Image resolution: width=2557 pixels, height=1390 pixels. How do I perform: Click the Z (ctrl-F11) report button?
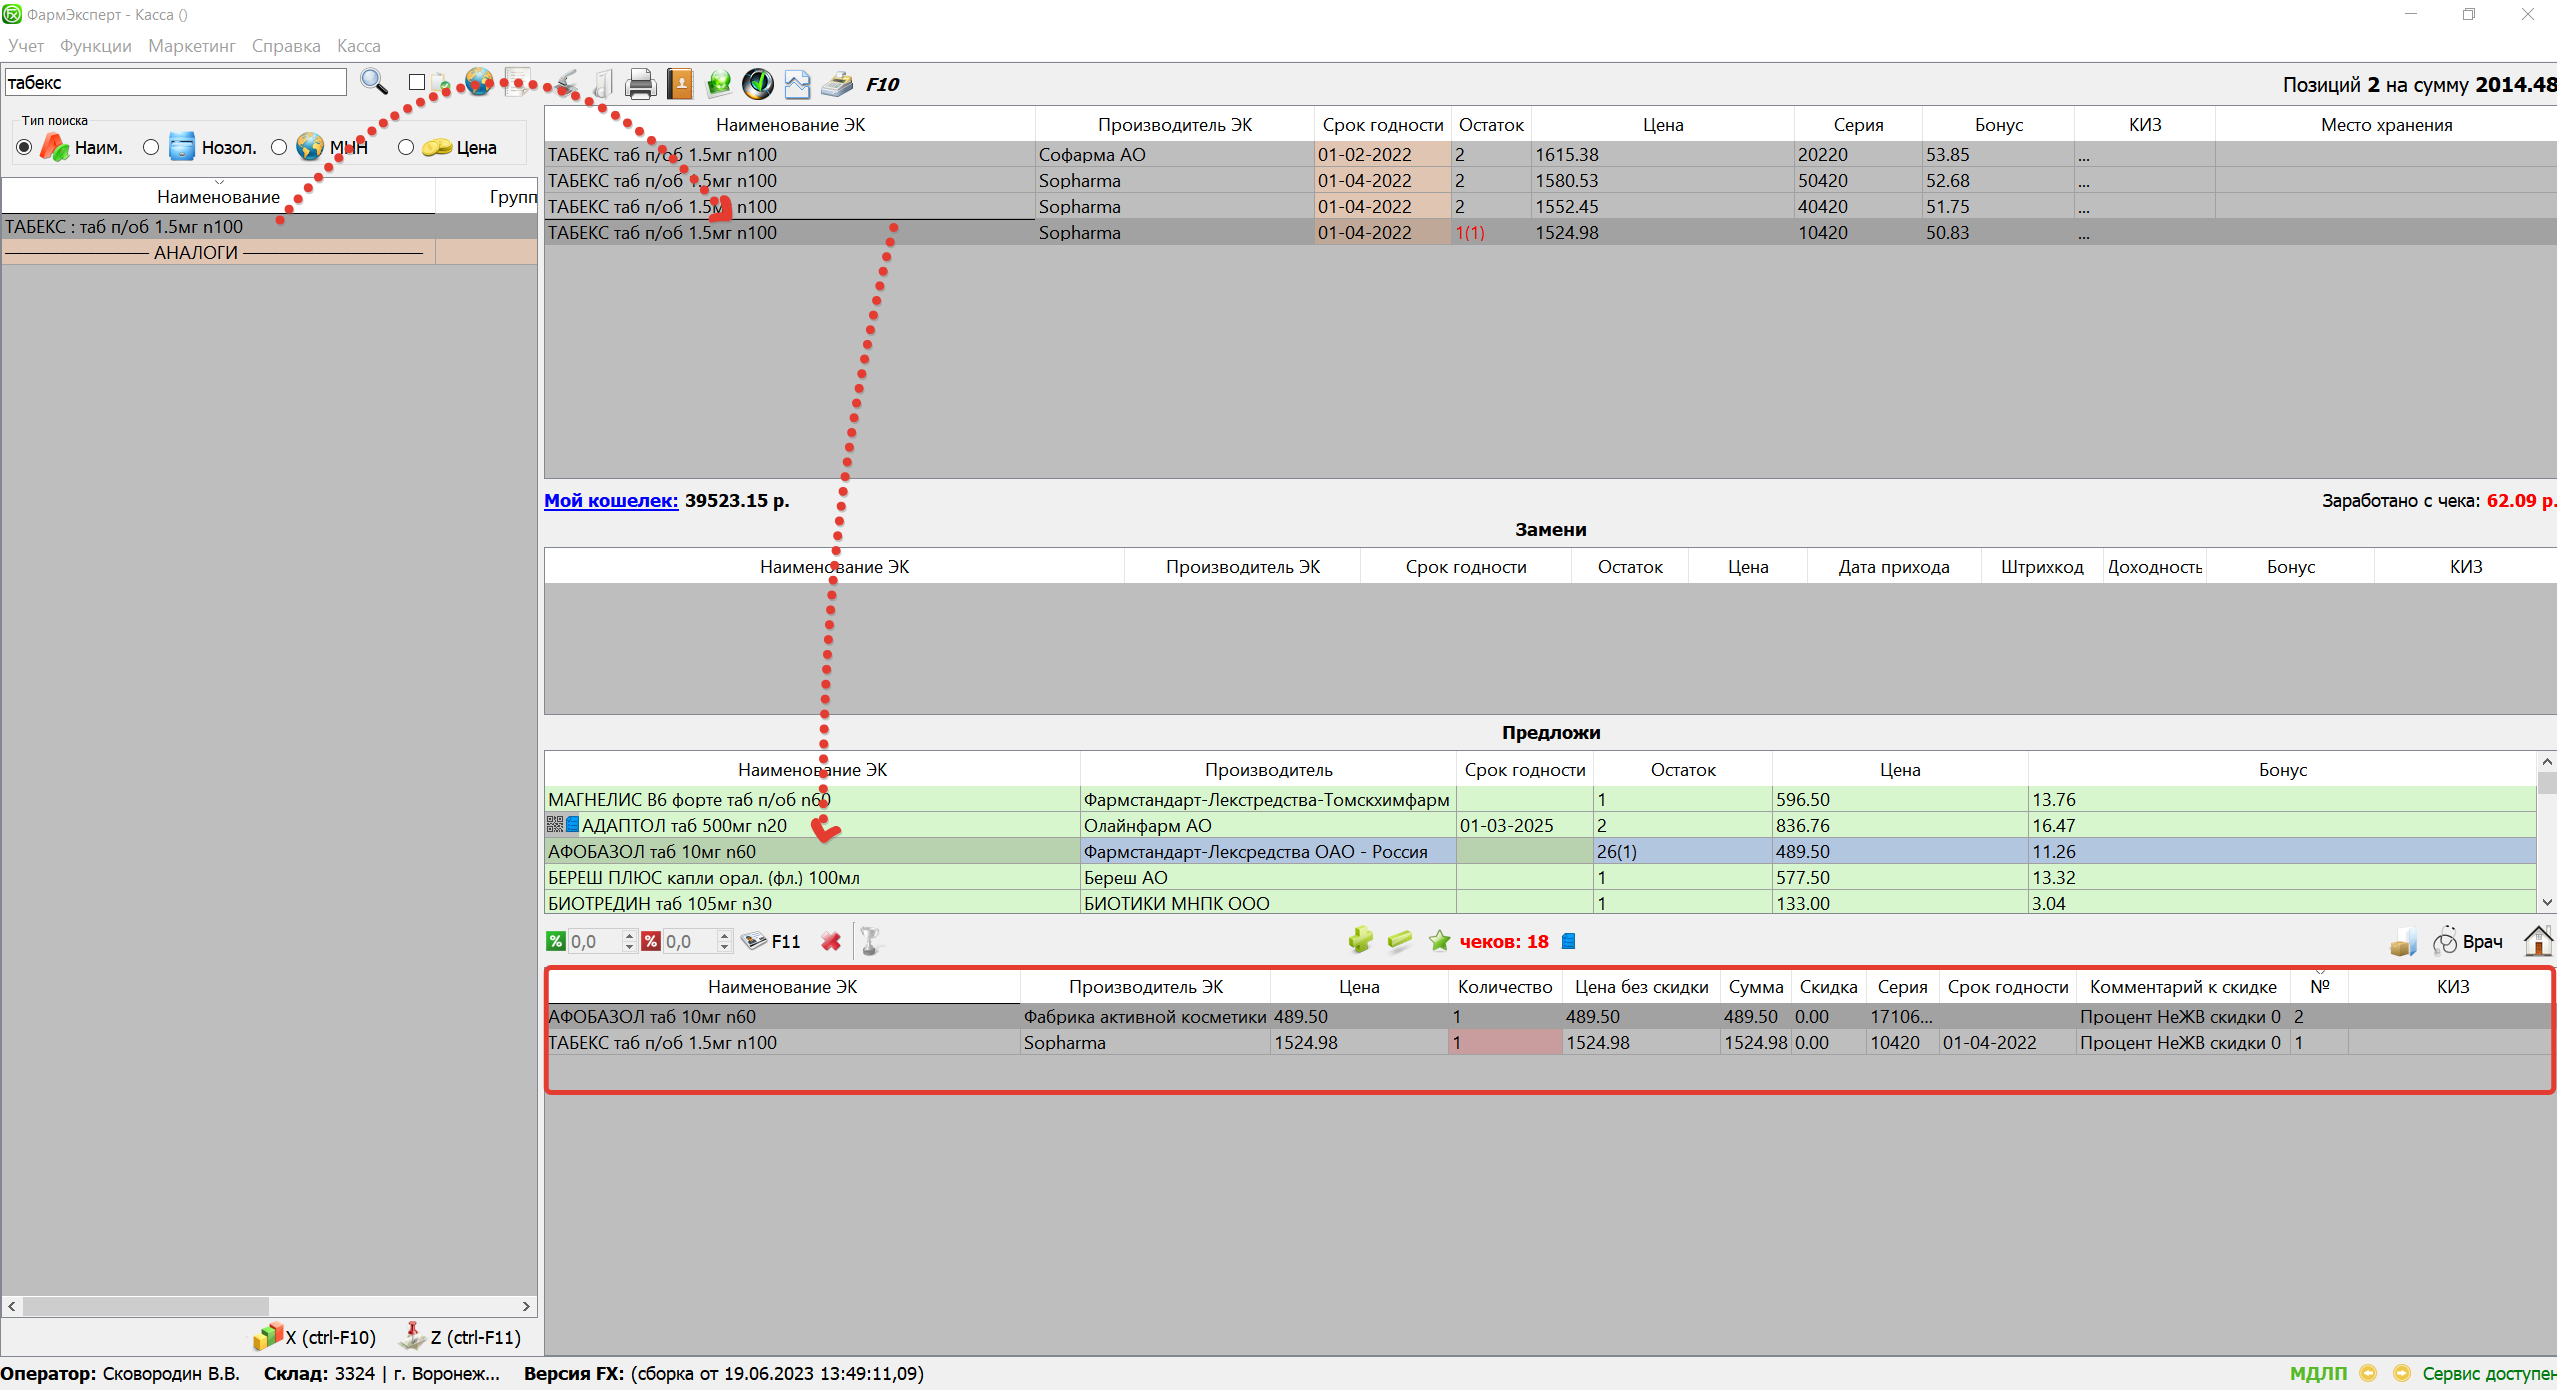click(x=461, y=1337)
